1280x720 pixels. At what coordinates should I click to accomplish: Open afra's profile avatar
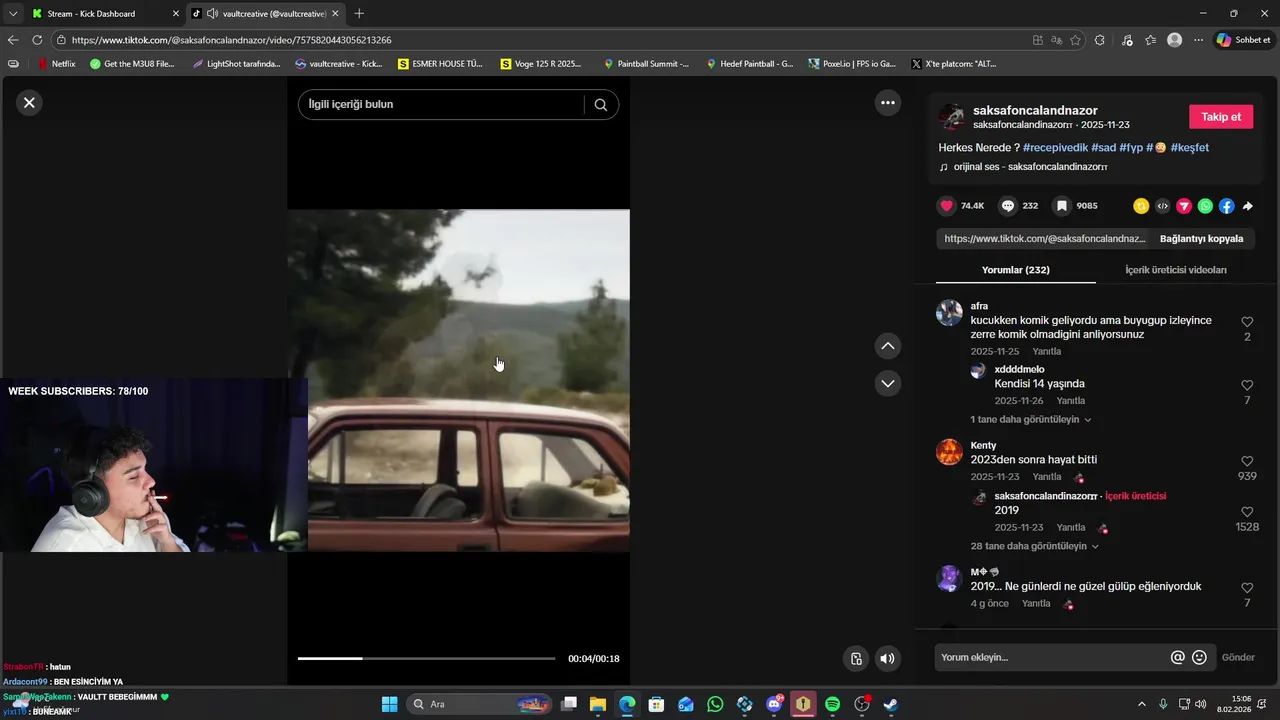pyautogui.click(x=949, y=313)
